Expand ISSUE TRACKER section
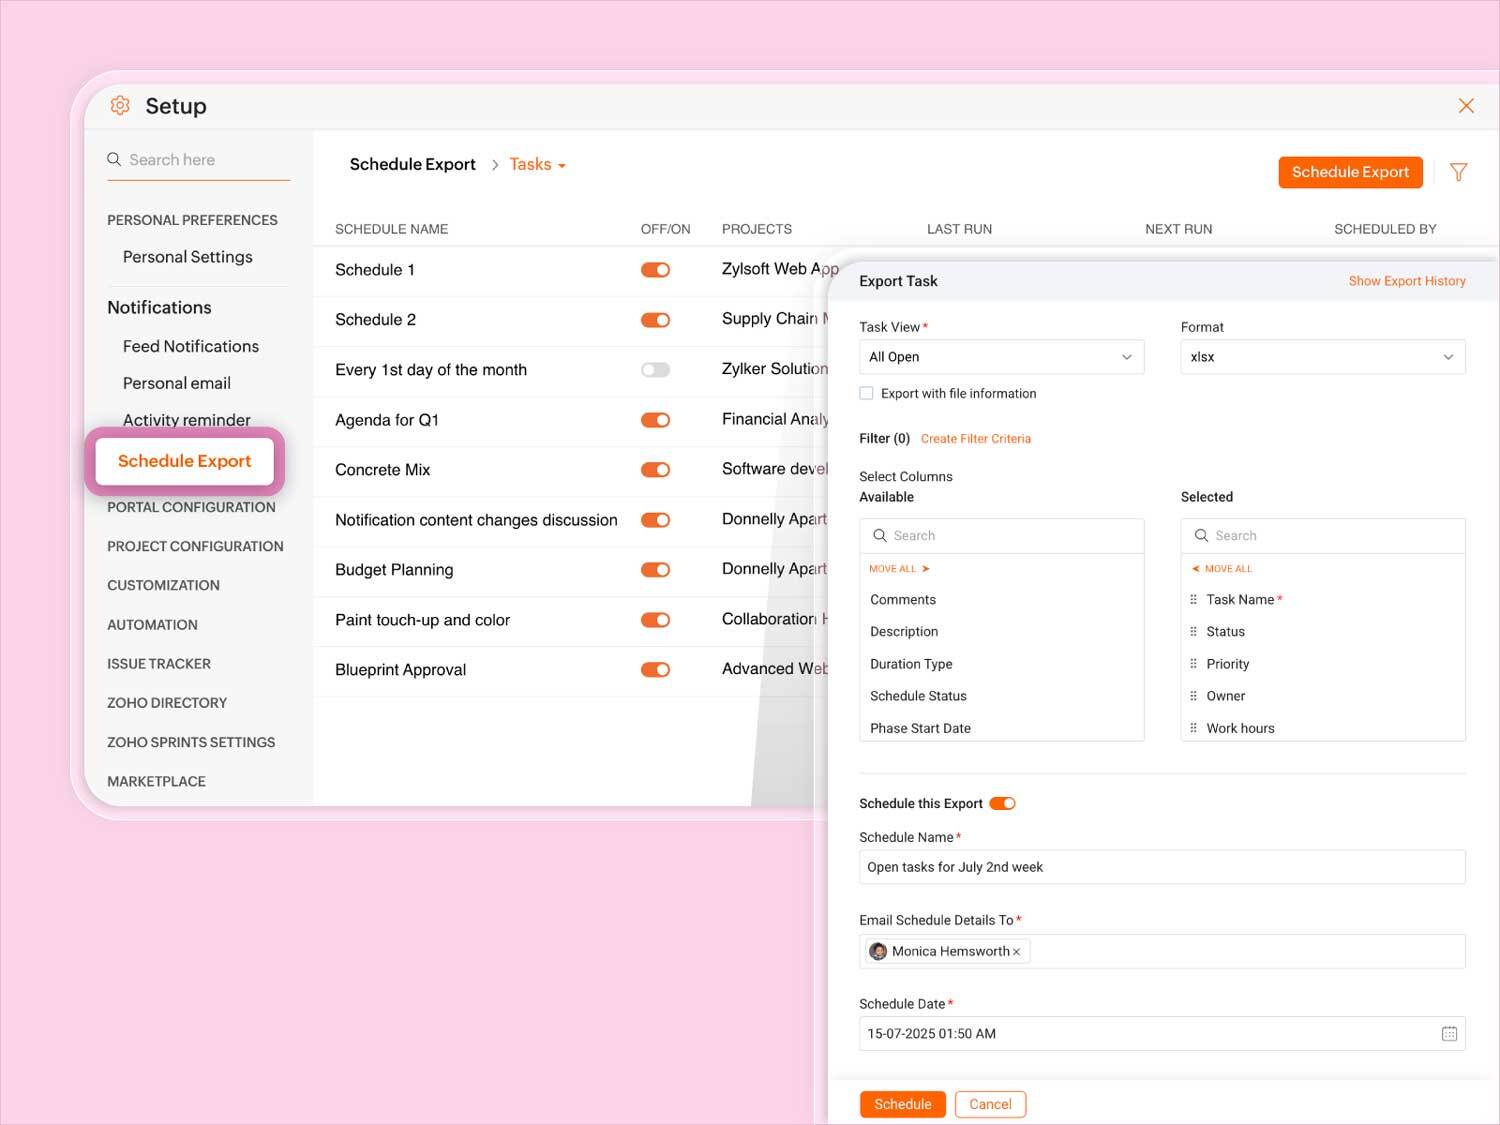Viewport: 1500px width, 1125px height. click(159, 664)
